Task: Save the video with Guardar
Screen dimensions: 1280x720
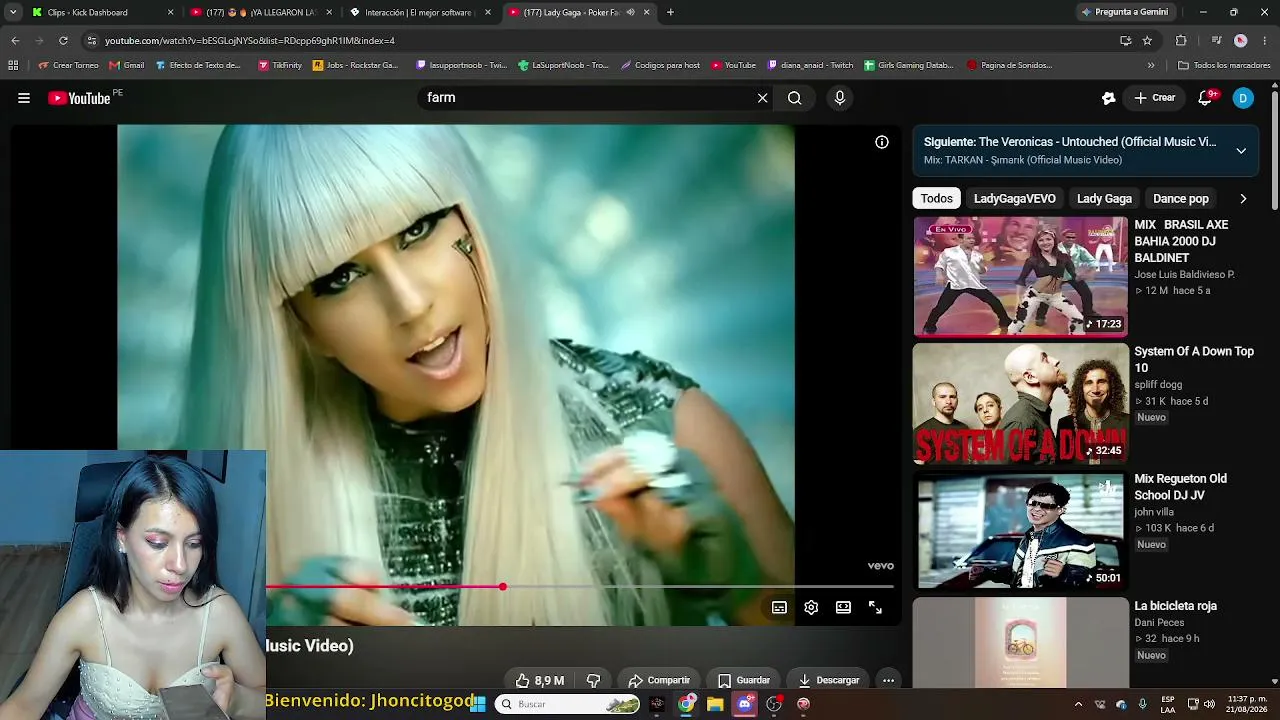Action: pos(744,680)
